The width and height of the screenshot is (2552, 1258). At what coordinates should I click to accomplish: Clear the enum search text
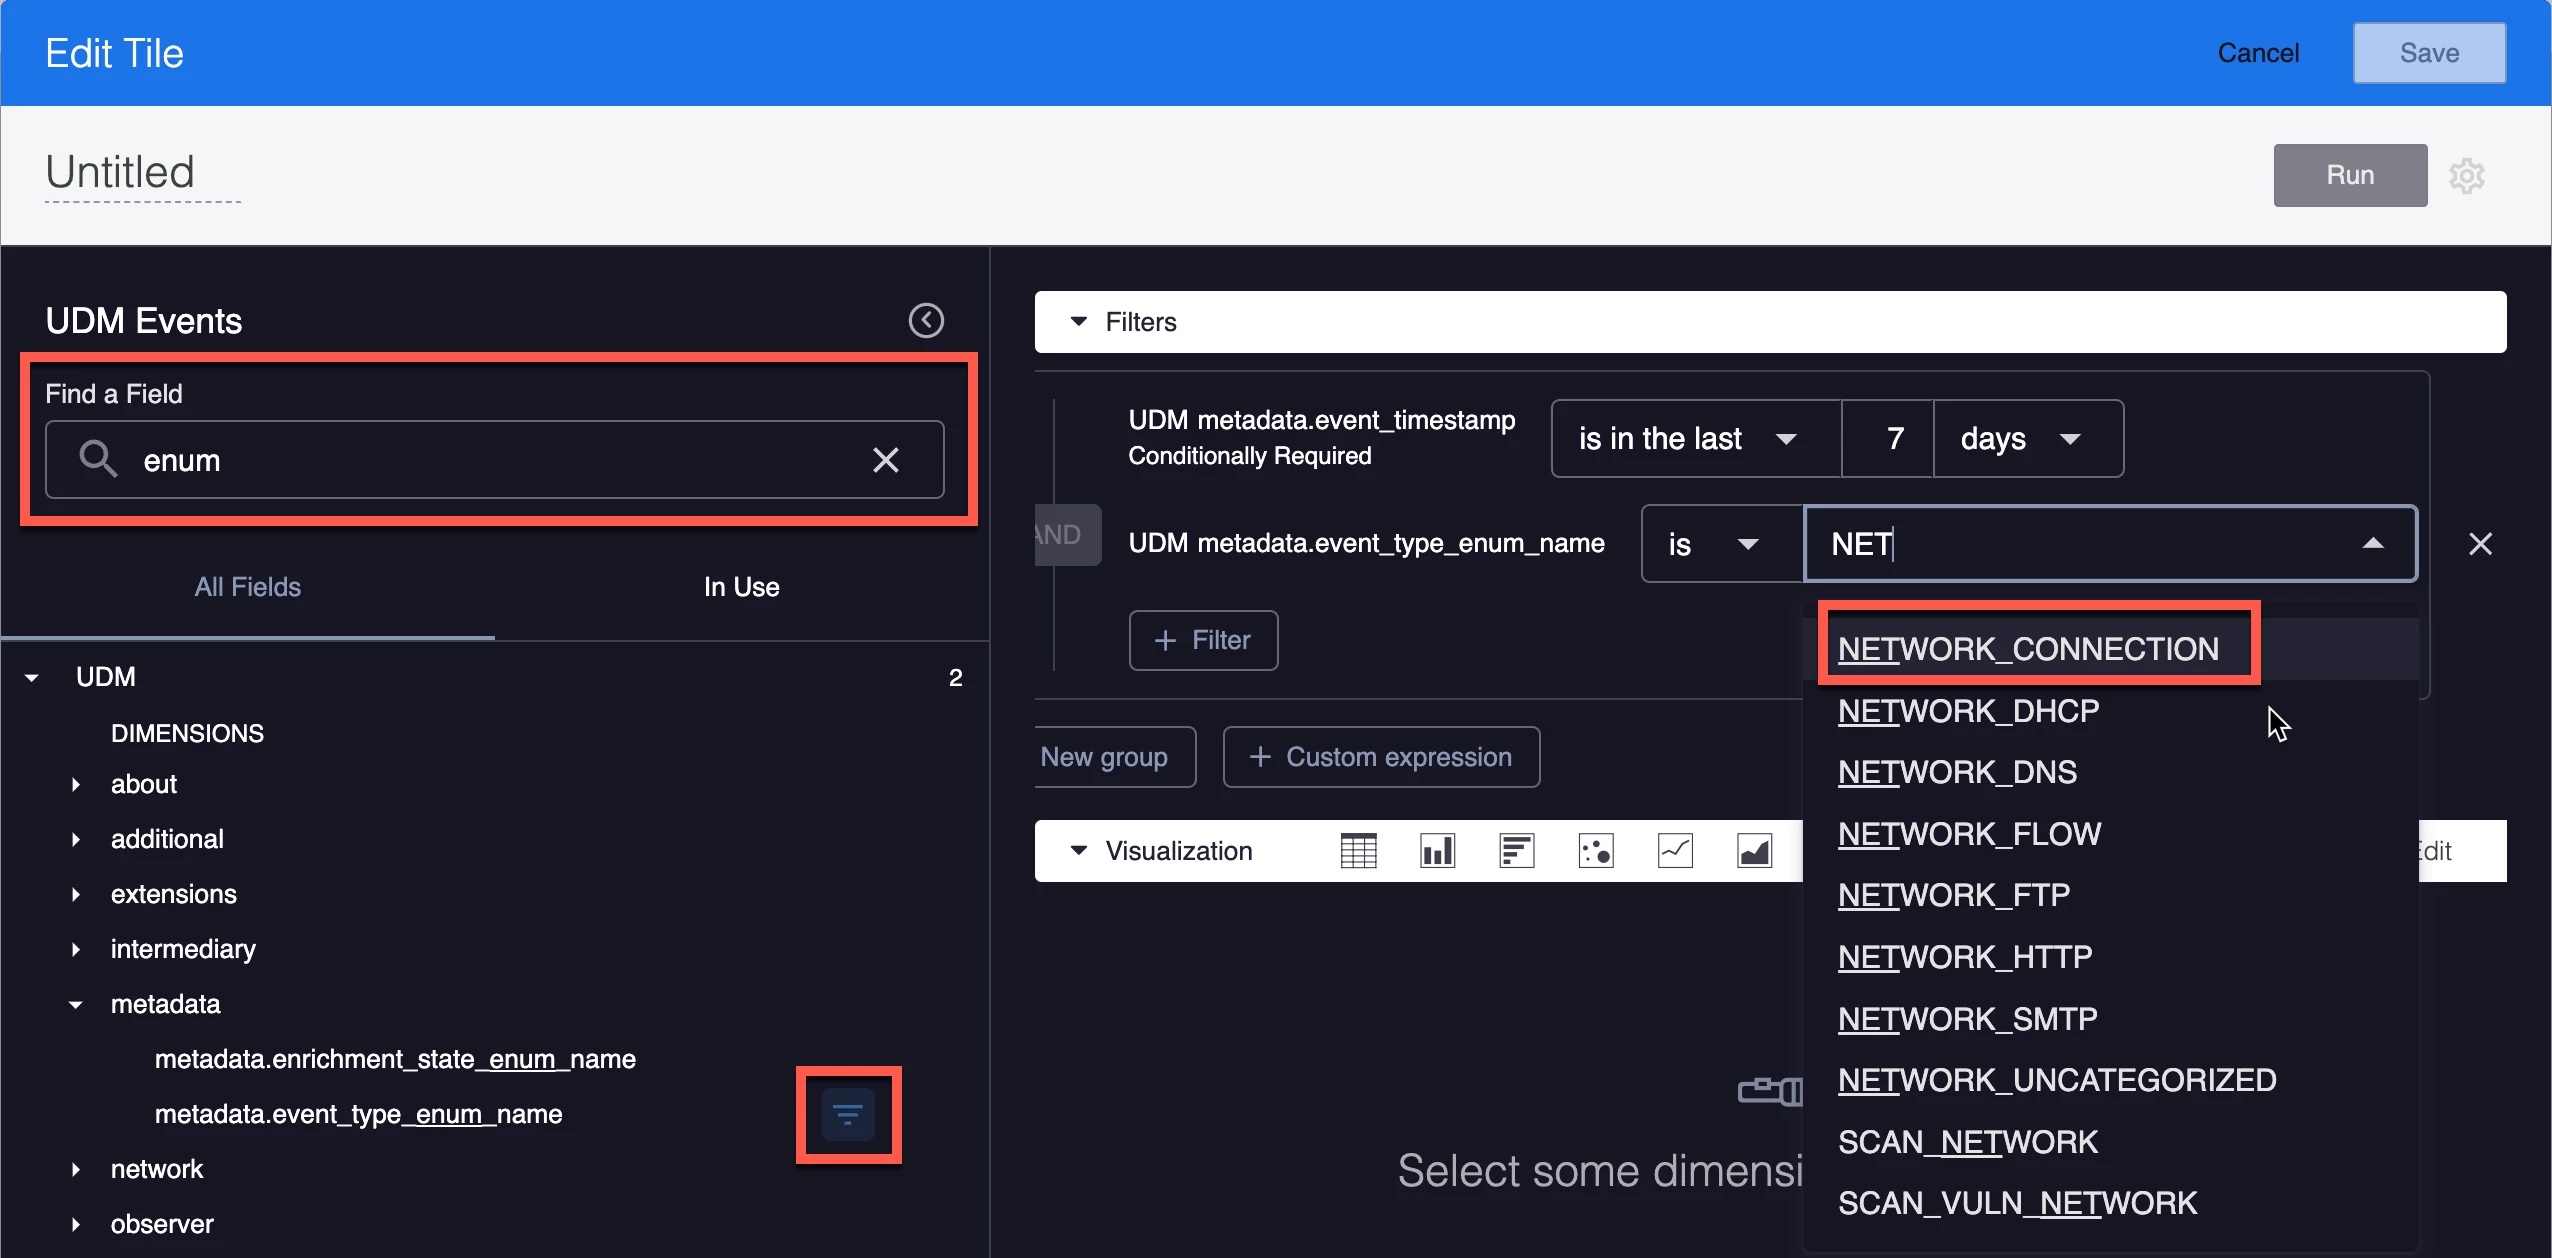coord(886,460)
